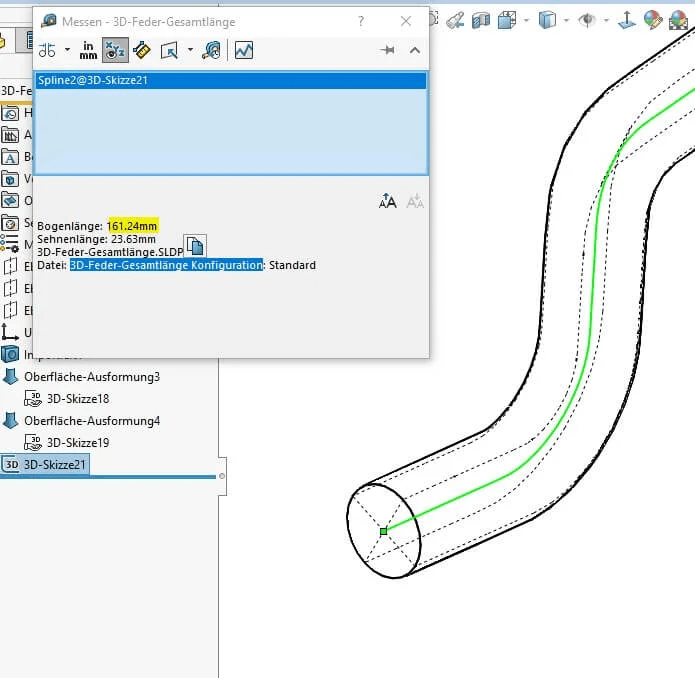This screenshot has width=695, height=678.
Task: Open help for Messen dialog
Action: 360,21
